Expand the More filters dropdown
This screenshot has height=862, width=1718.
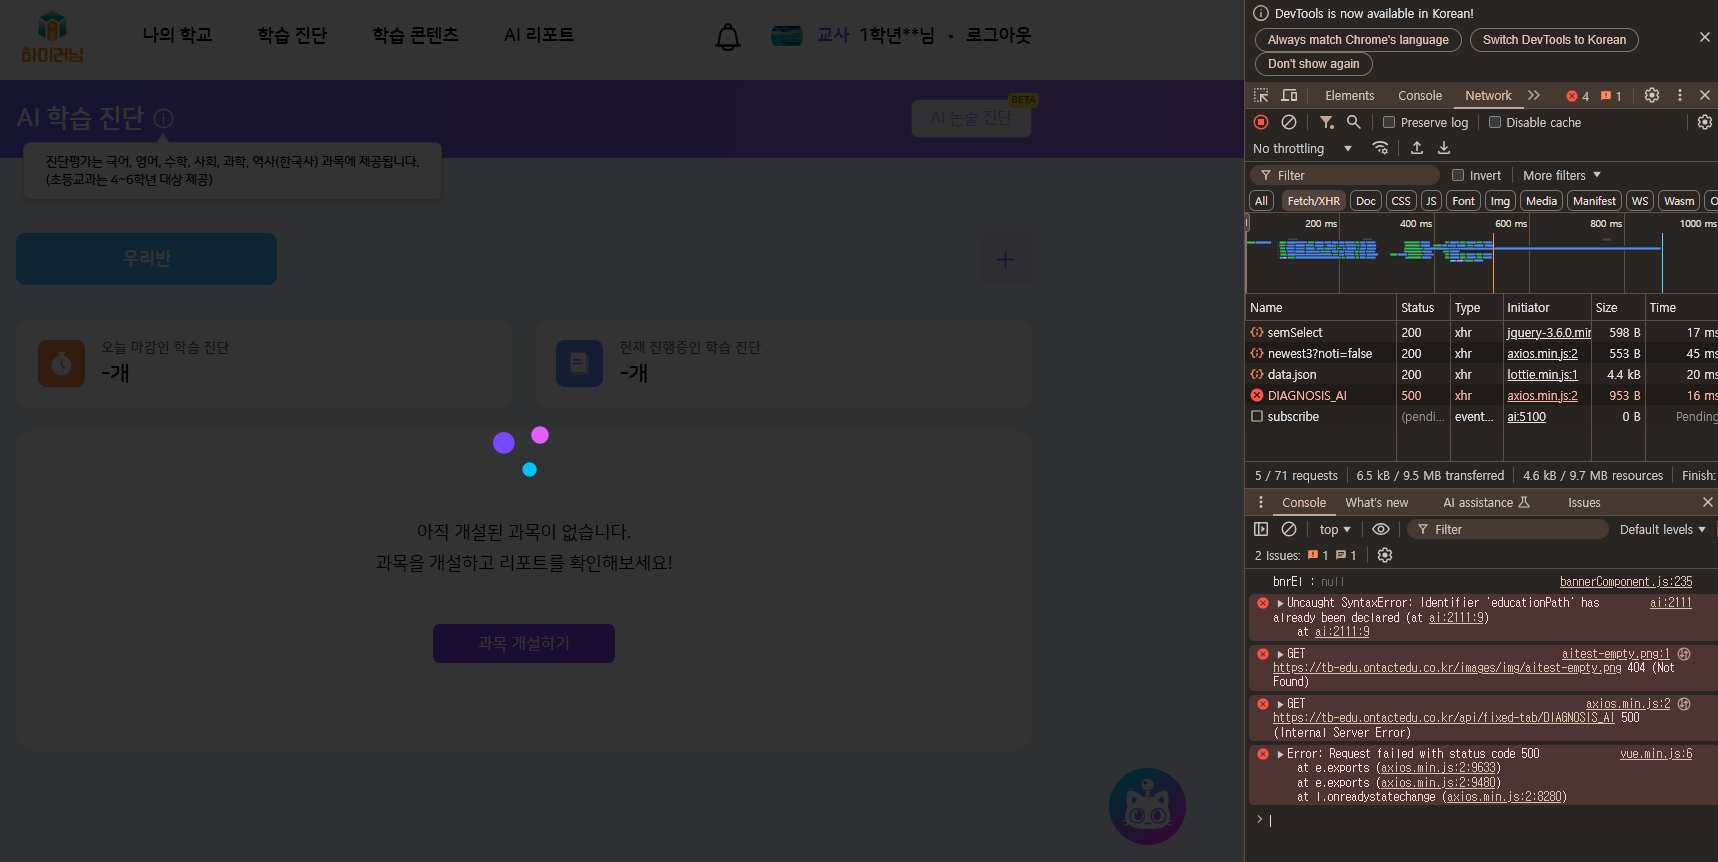(1561, 175)
